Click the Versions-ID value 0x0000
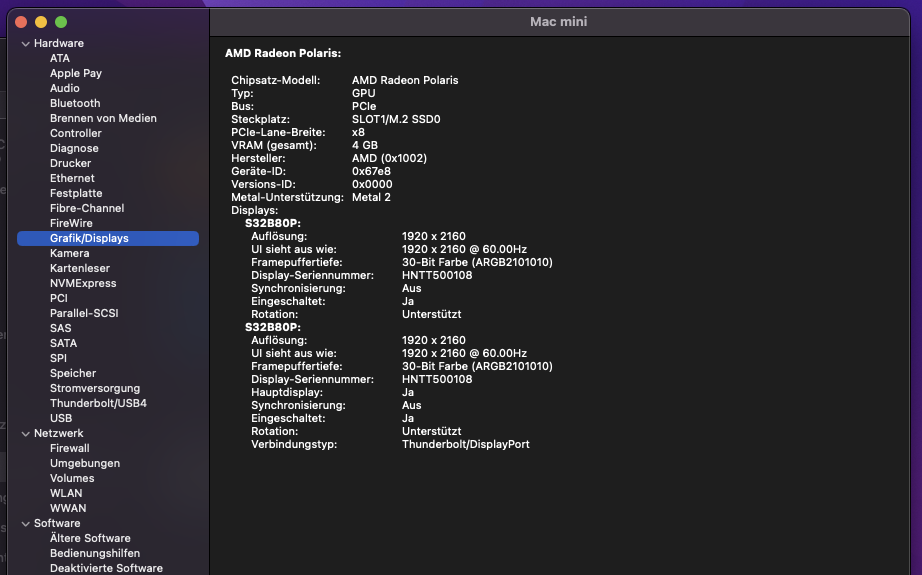Screen dimensions: 922x575 coord(372,184)
